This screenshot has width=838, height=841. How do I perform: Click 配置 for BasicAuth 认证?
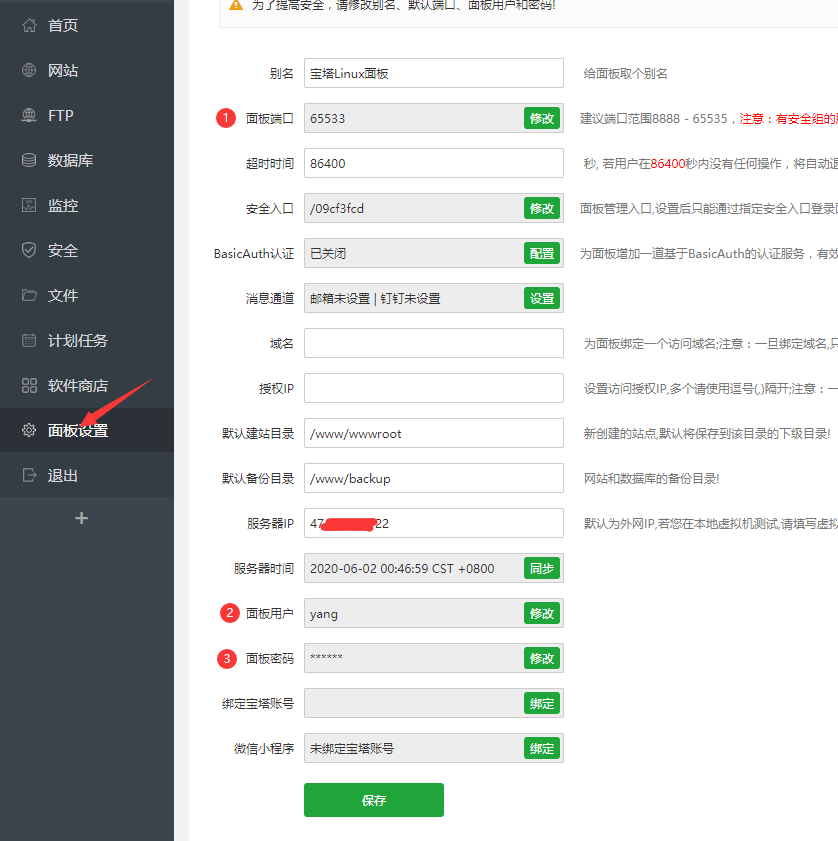[x=541, y=253]
